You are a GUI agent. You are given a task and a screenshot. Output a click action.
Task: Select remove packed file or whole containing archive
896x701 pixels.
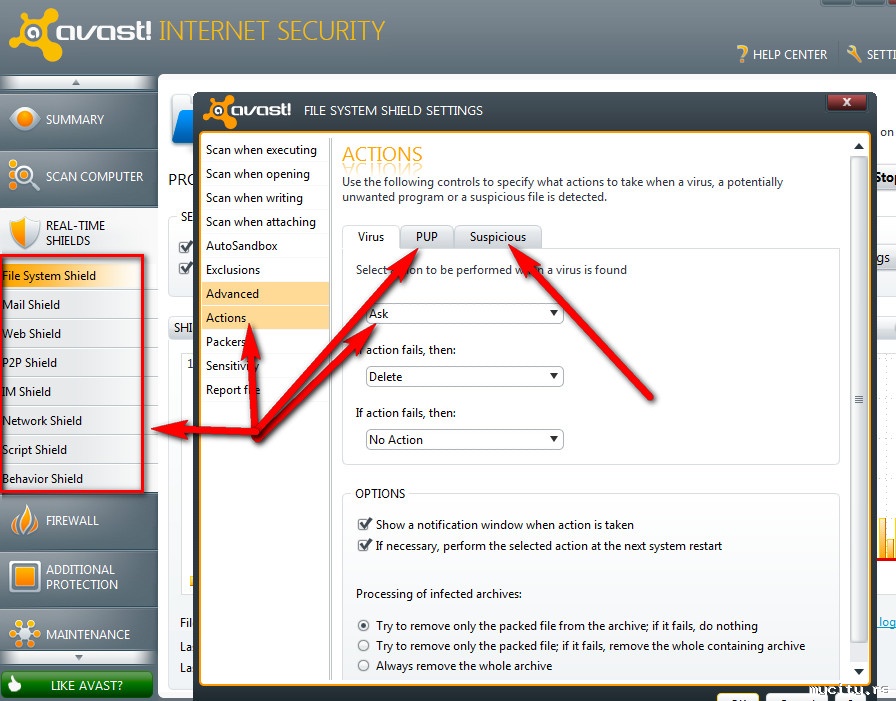[x=363, y=646]
